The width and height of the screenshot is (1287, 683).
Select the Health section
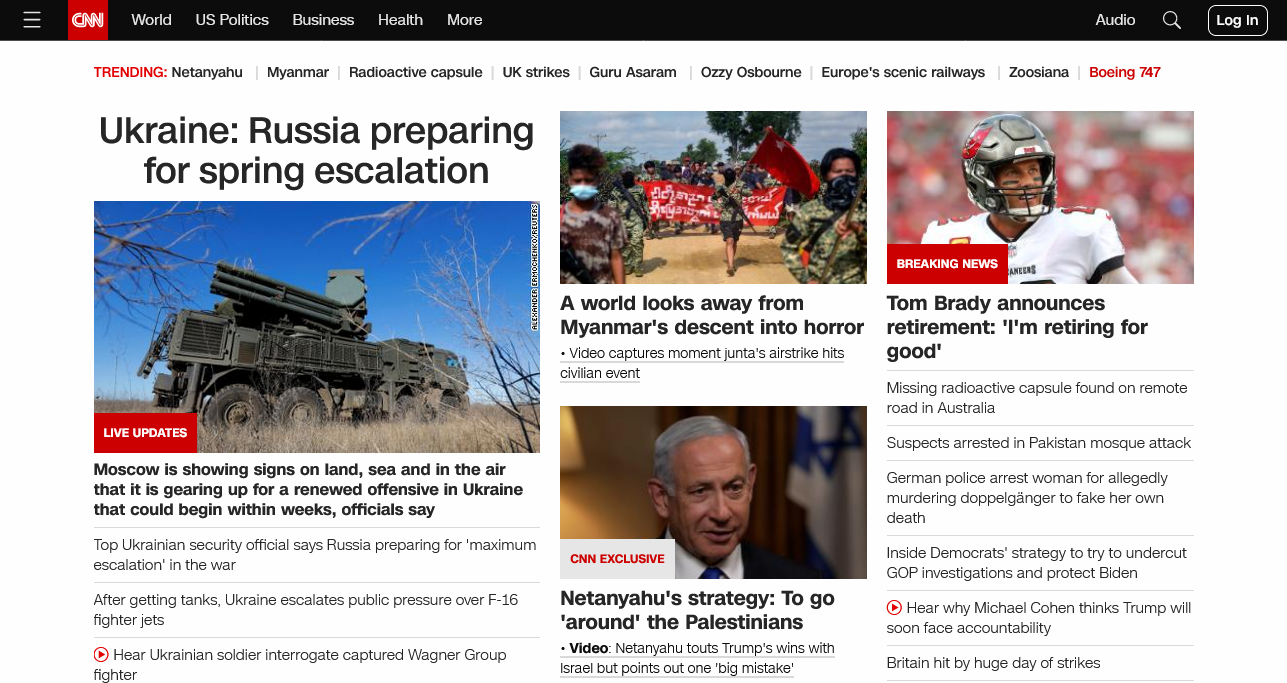tap(400, 20)
